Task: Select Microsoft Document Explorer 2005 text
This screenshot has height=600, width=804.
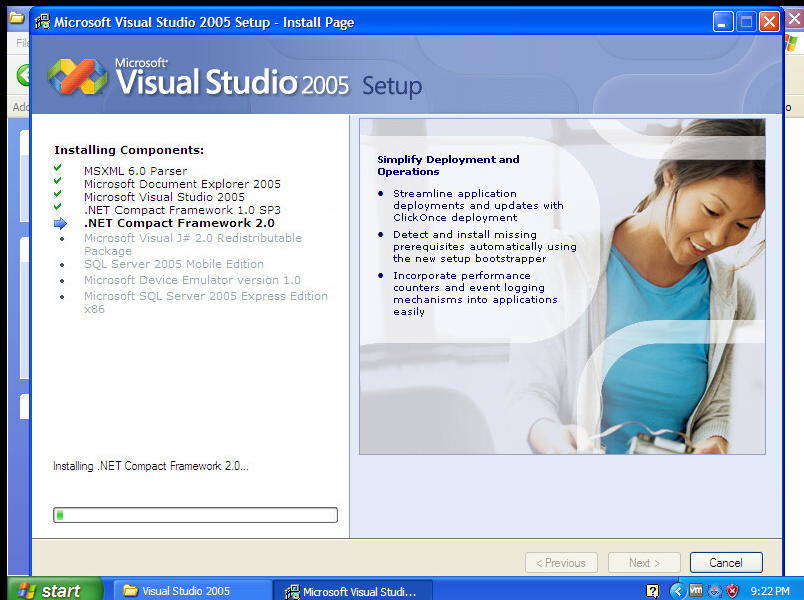Action: point(182,184)
